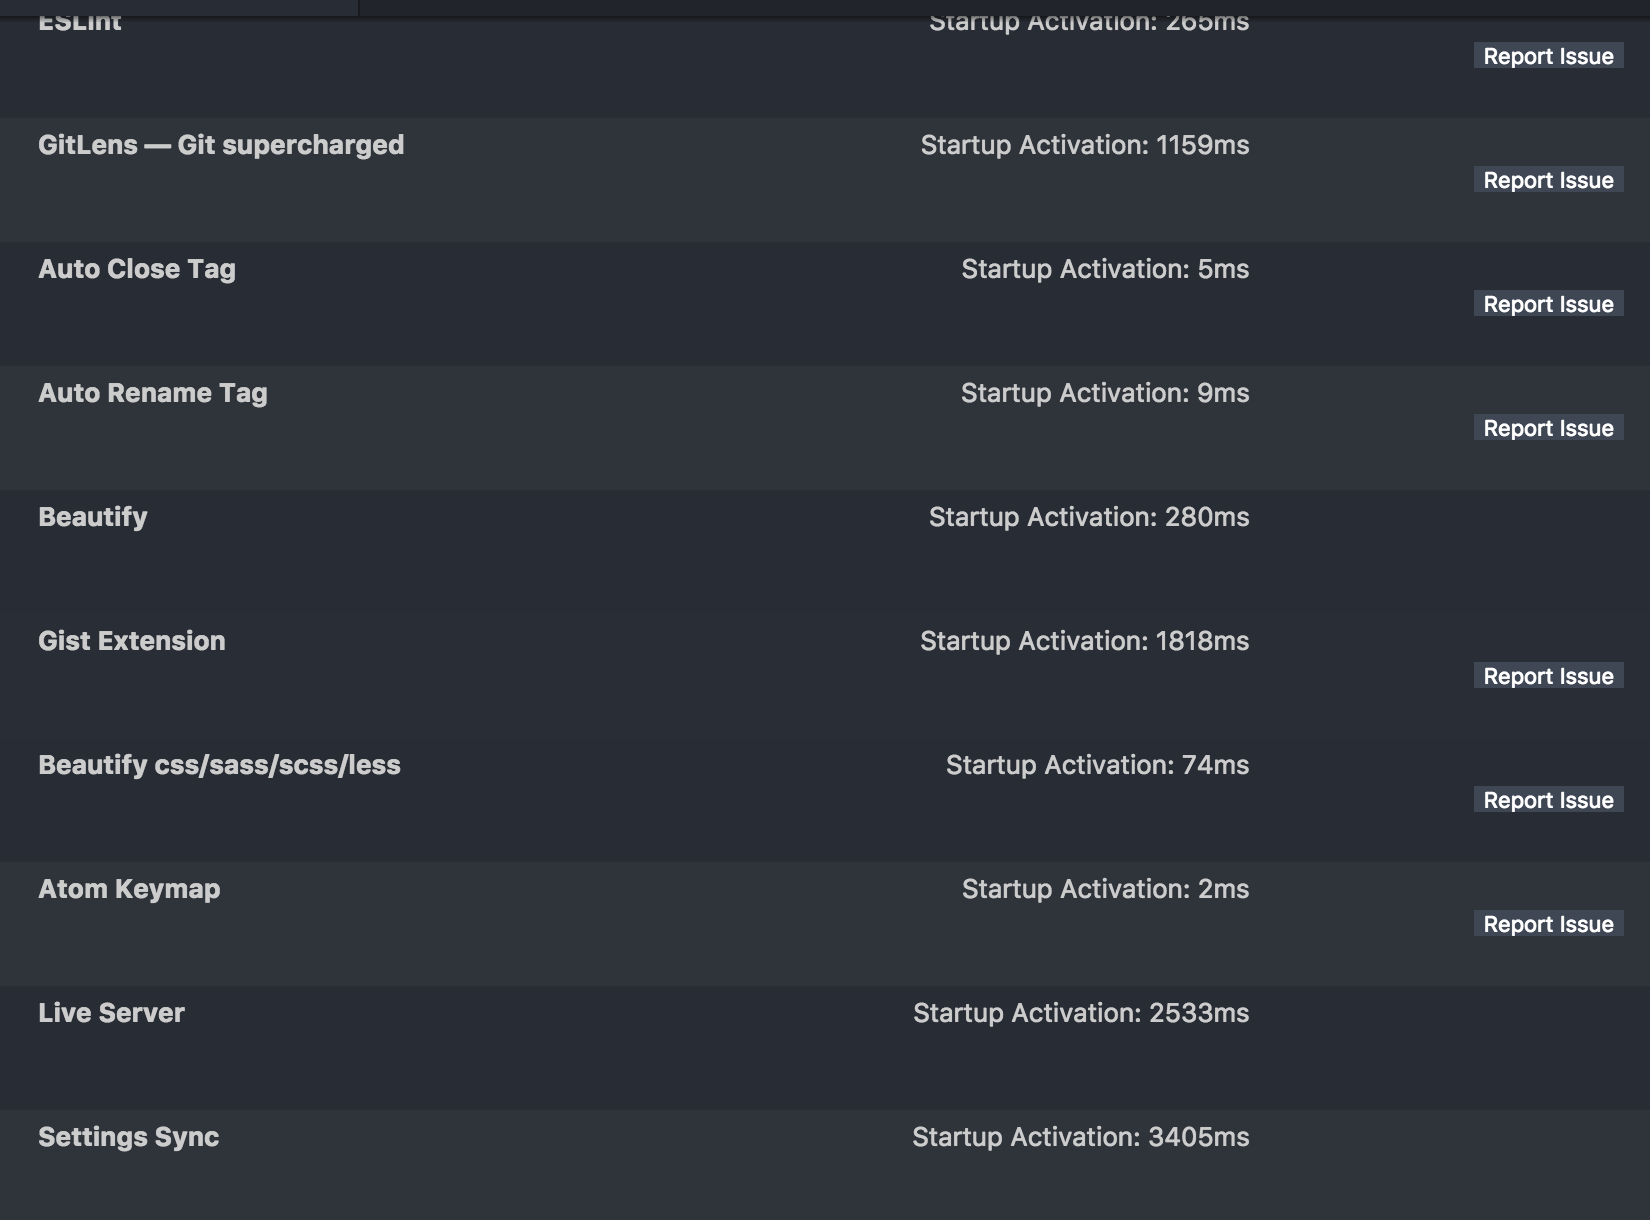The image size is (1650, 1220).
Task: Click the Startup Activation value for Live Server
Action: (1080, 1013)
